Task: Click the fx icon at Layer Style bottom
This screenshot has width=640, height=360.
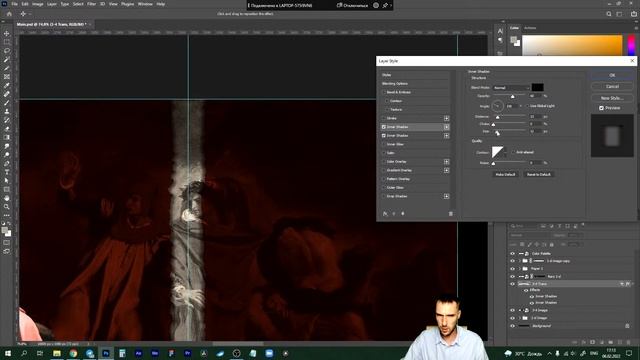Action: tap(385, 213)
